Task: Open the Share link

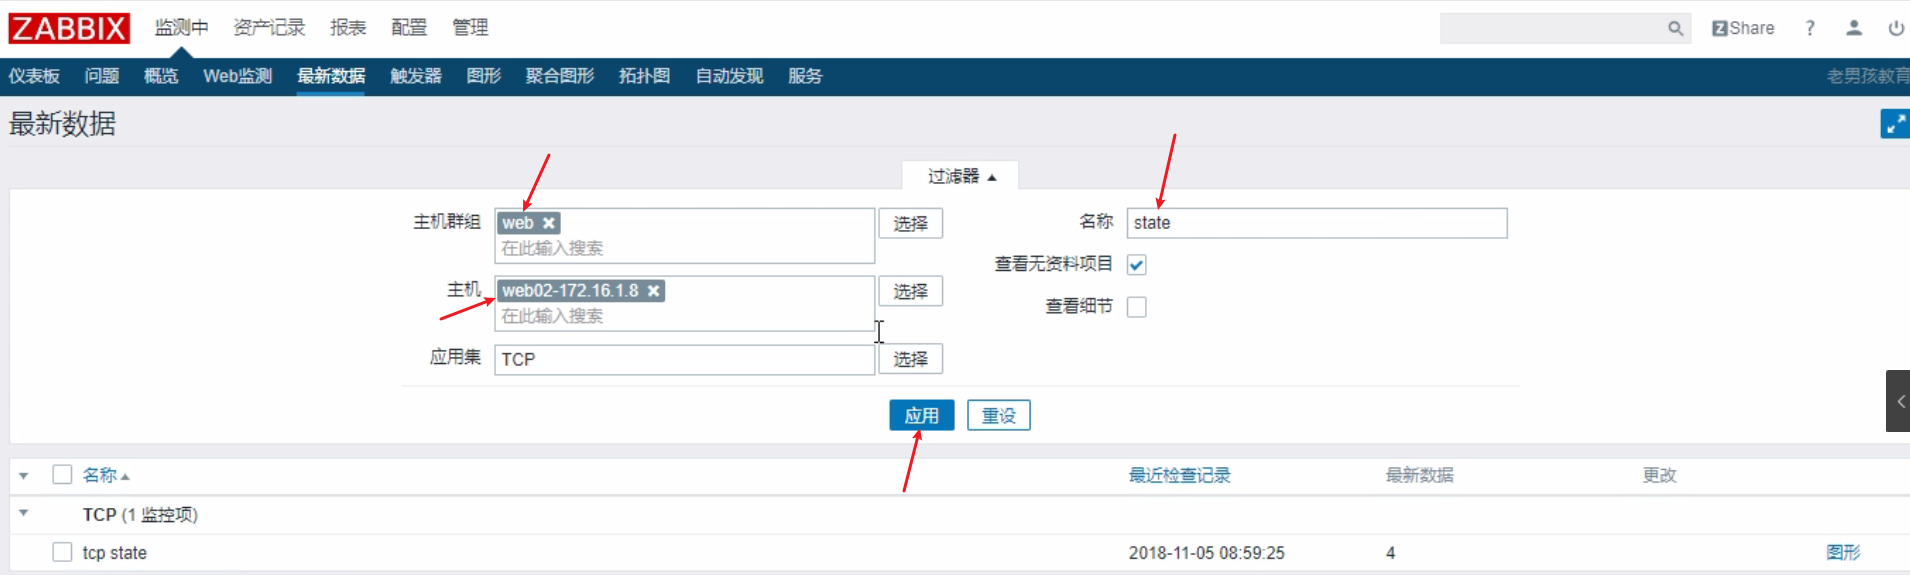Action: click(1743, 28)
